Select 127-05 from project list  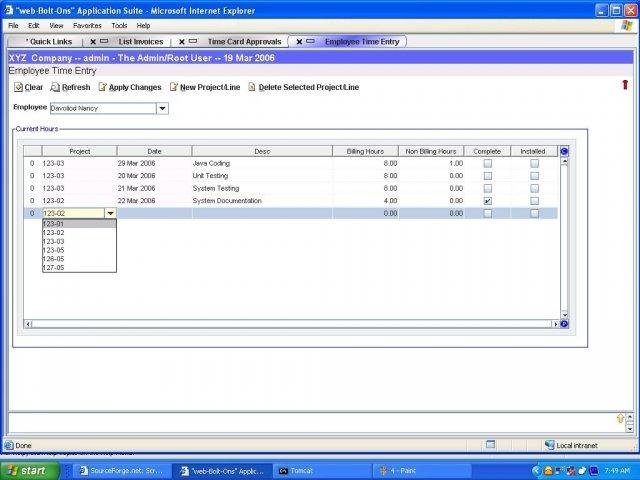pyautogui.click(x=79, y=268)
